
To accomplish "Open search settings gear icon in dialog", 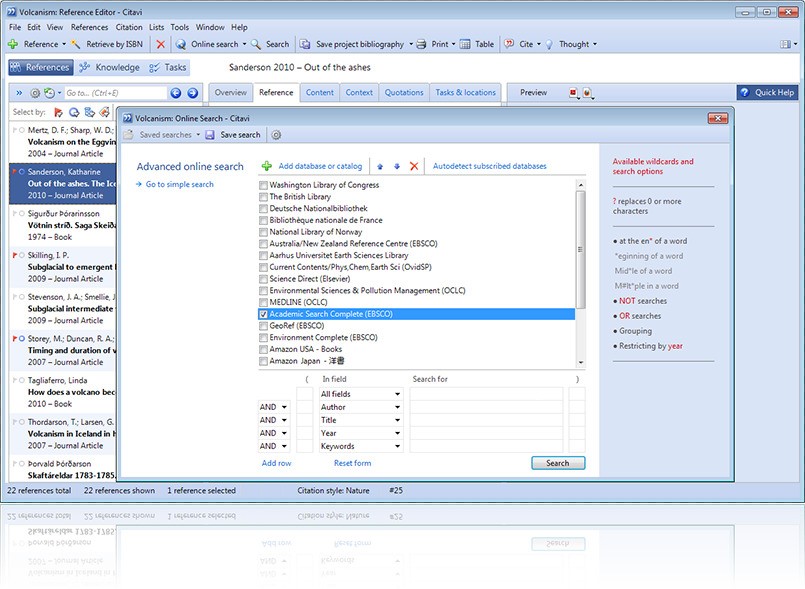I will 277,135.
